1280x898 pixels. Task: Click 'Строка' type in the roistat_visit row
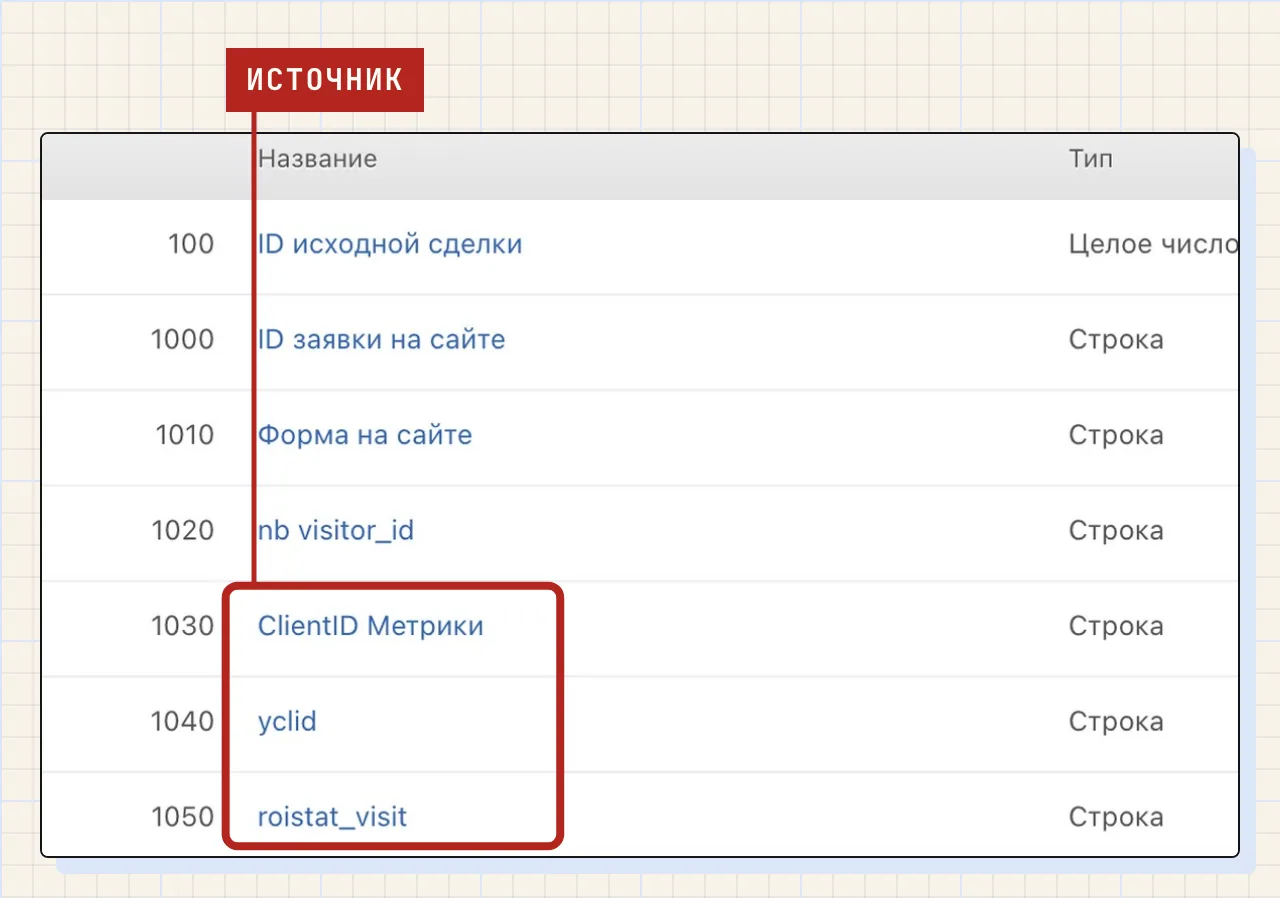coord(1116,817)
